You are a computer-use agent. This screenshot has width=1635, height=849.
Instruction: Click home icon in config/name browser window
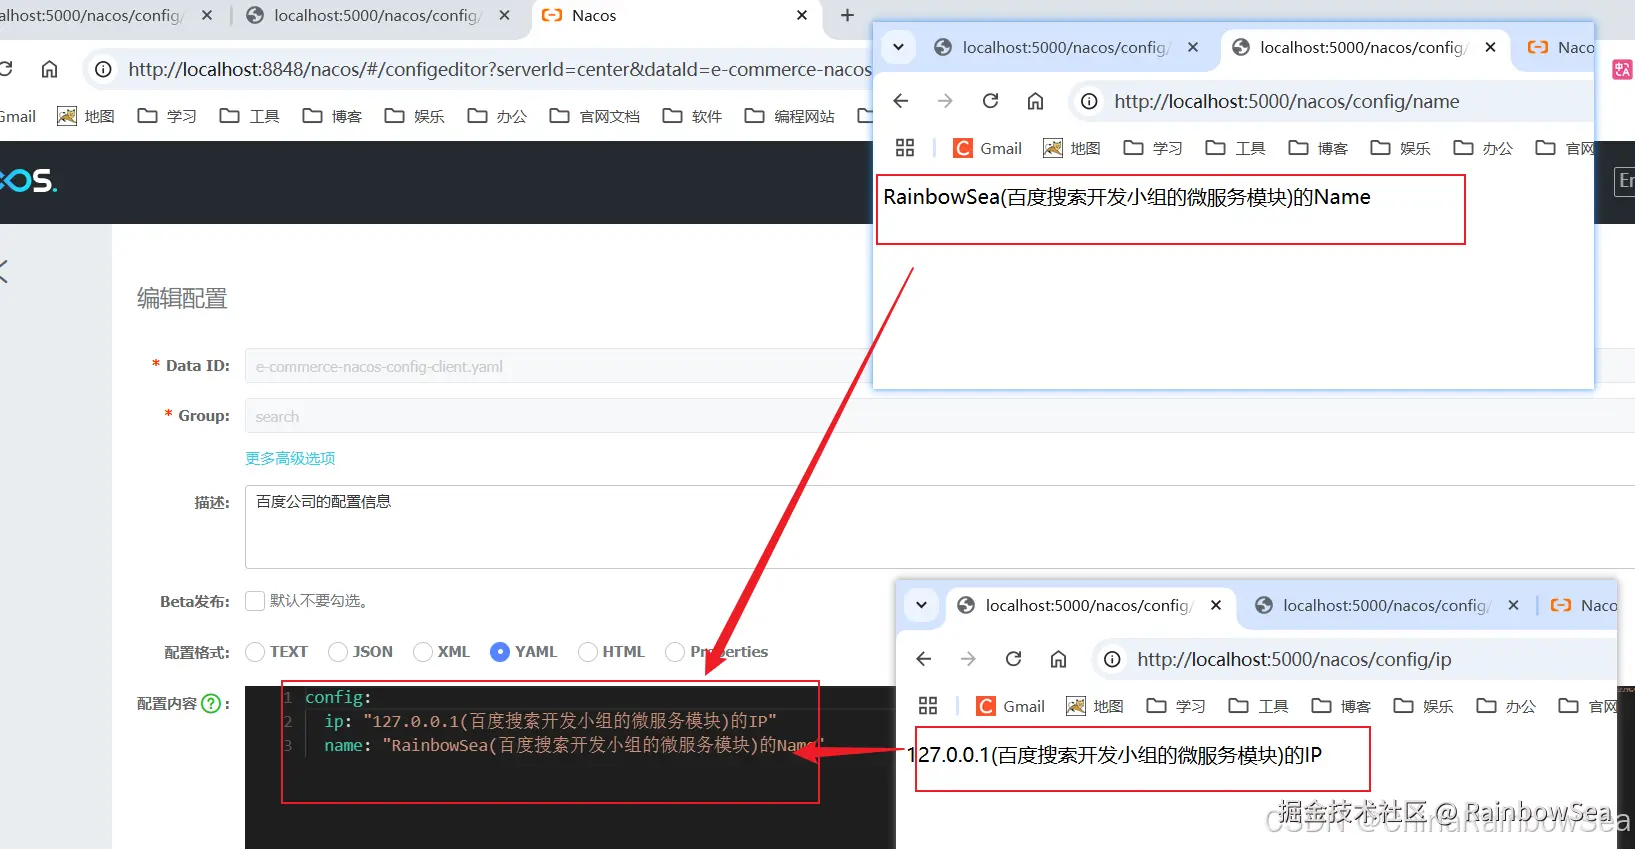coord(1035,101)
